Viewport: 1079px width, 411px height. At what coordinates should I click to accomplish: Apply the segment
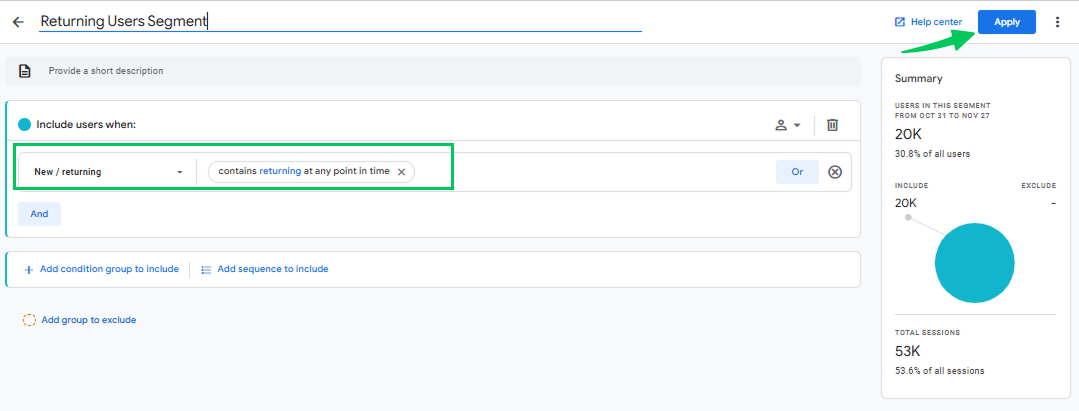1006,22
